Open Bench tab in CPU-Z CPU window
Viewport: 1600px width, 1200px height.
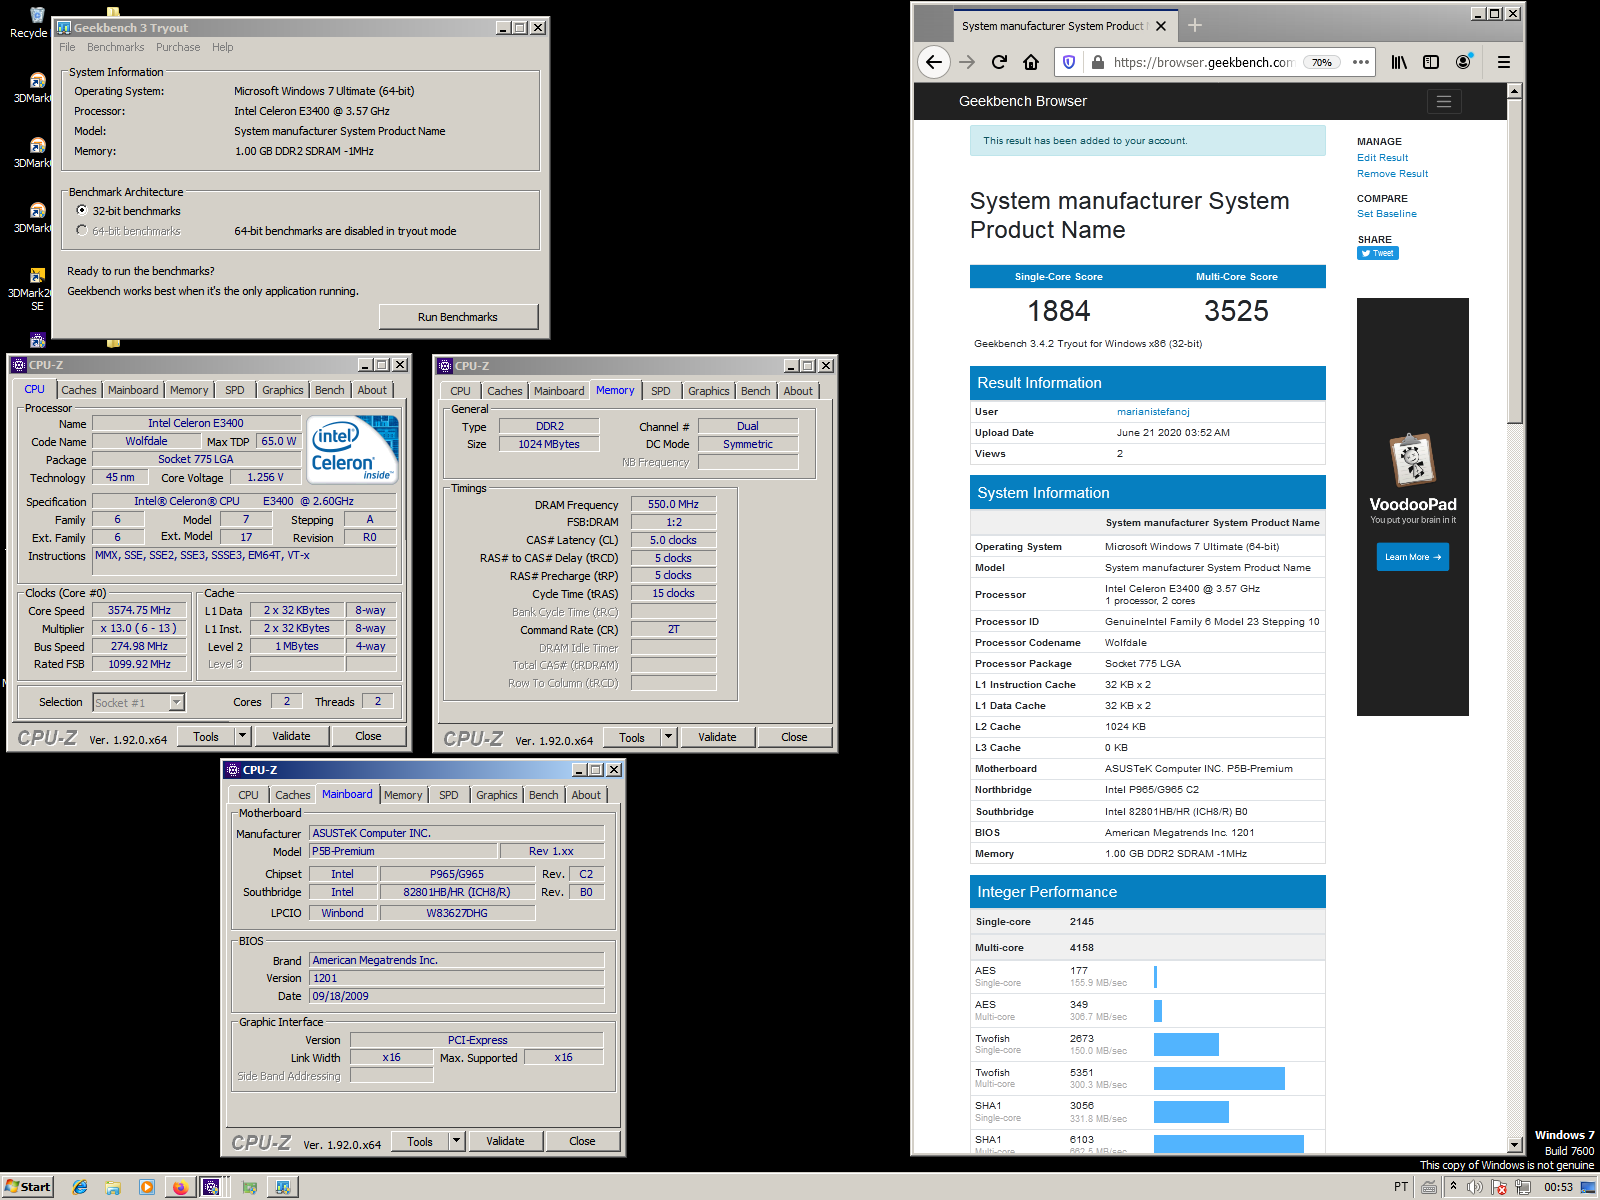330,390
